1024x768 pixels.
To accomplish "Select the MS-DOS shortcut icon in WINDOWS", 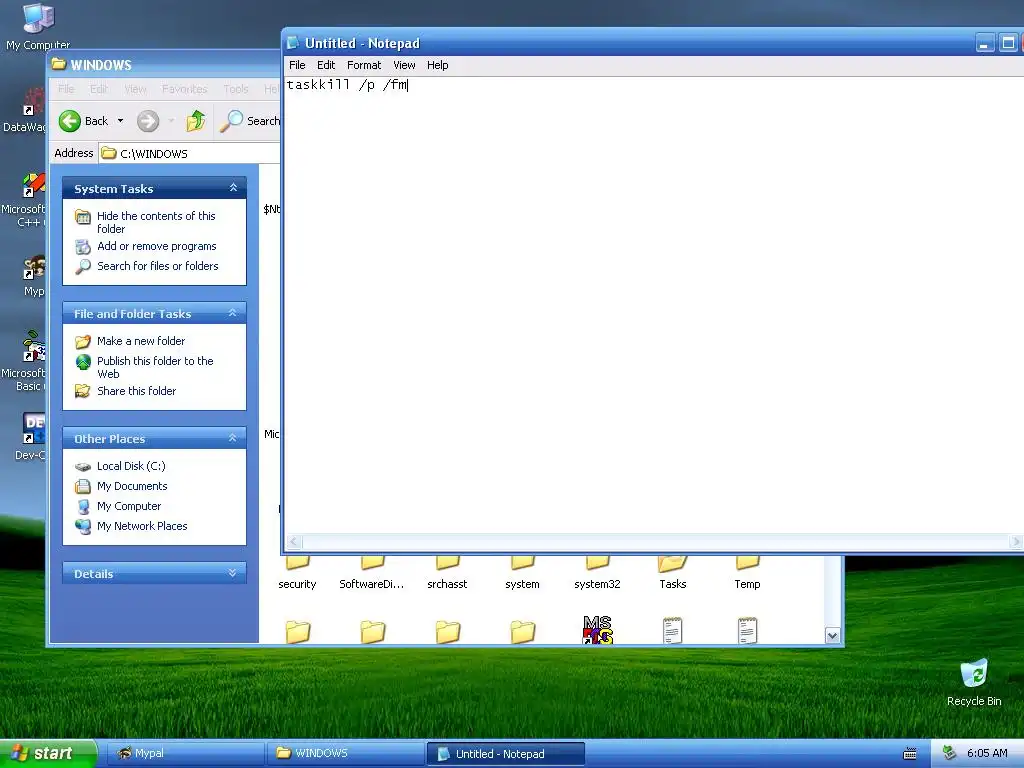I will [x=598, y=630].
